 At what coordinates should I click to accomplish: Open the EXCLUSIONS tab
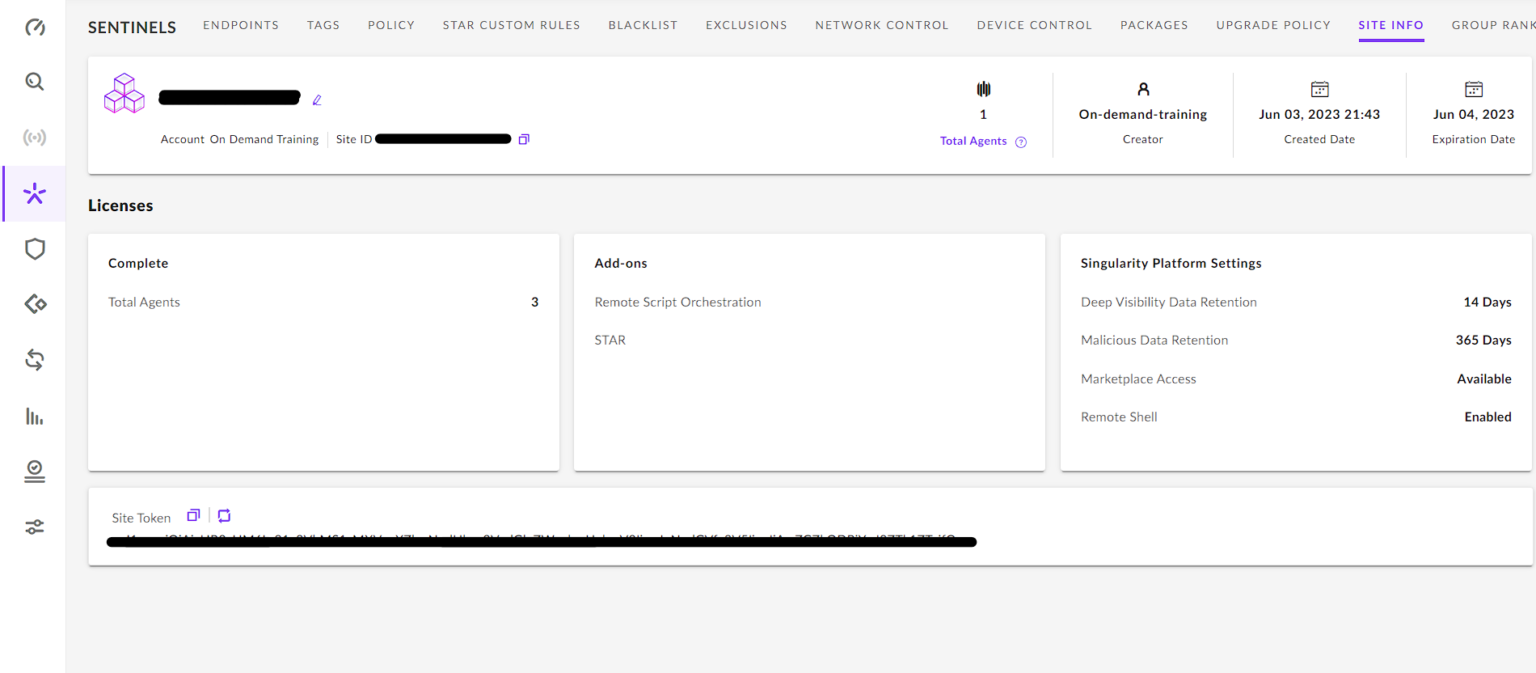pyautogui.click(x=746, y=25)
